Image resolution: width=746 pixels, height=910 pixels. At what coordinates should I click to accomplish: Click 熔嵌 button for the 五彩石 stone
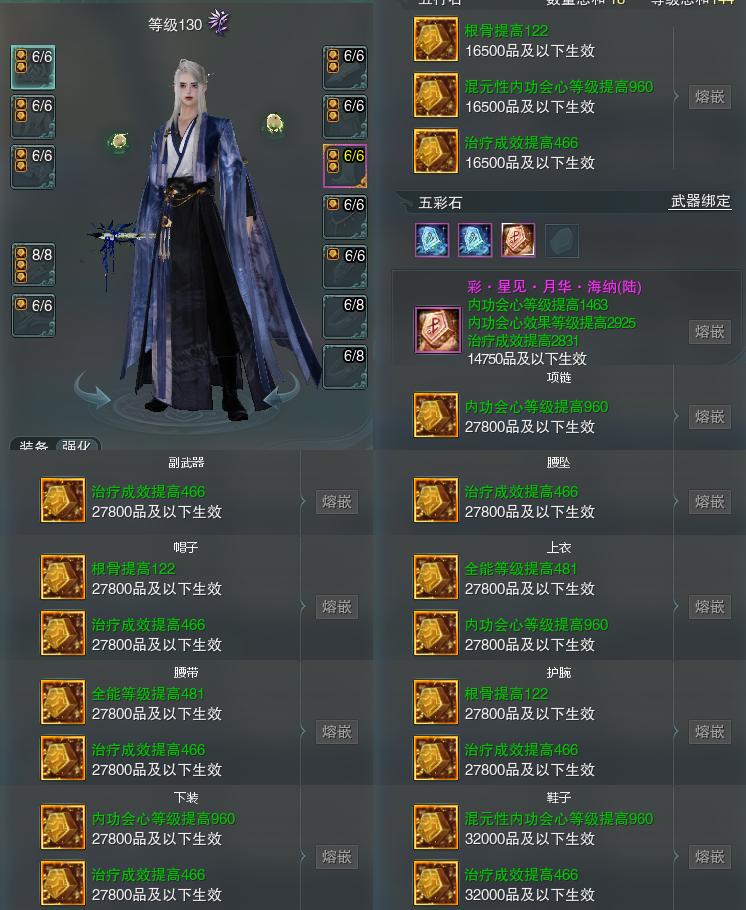pyautogui.click(x=709, y=331)
